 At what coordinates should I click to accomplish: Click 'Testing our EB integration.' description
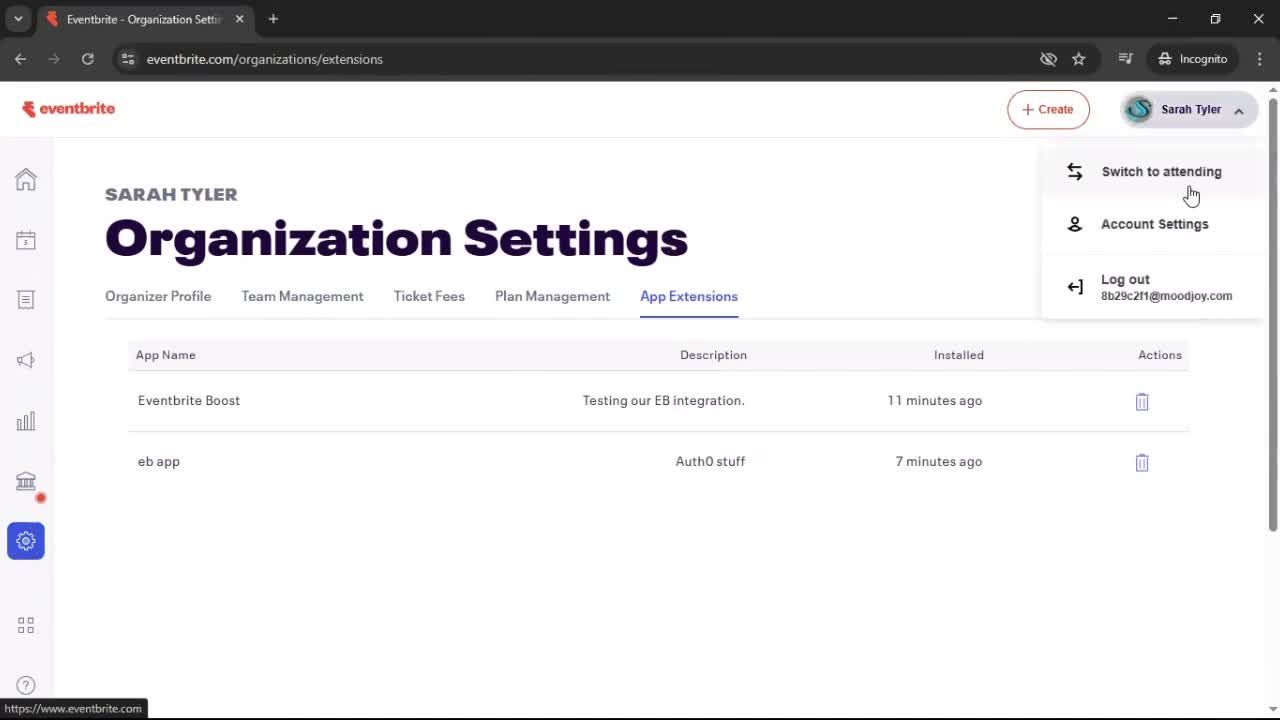[664, 400]
